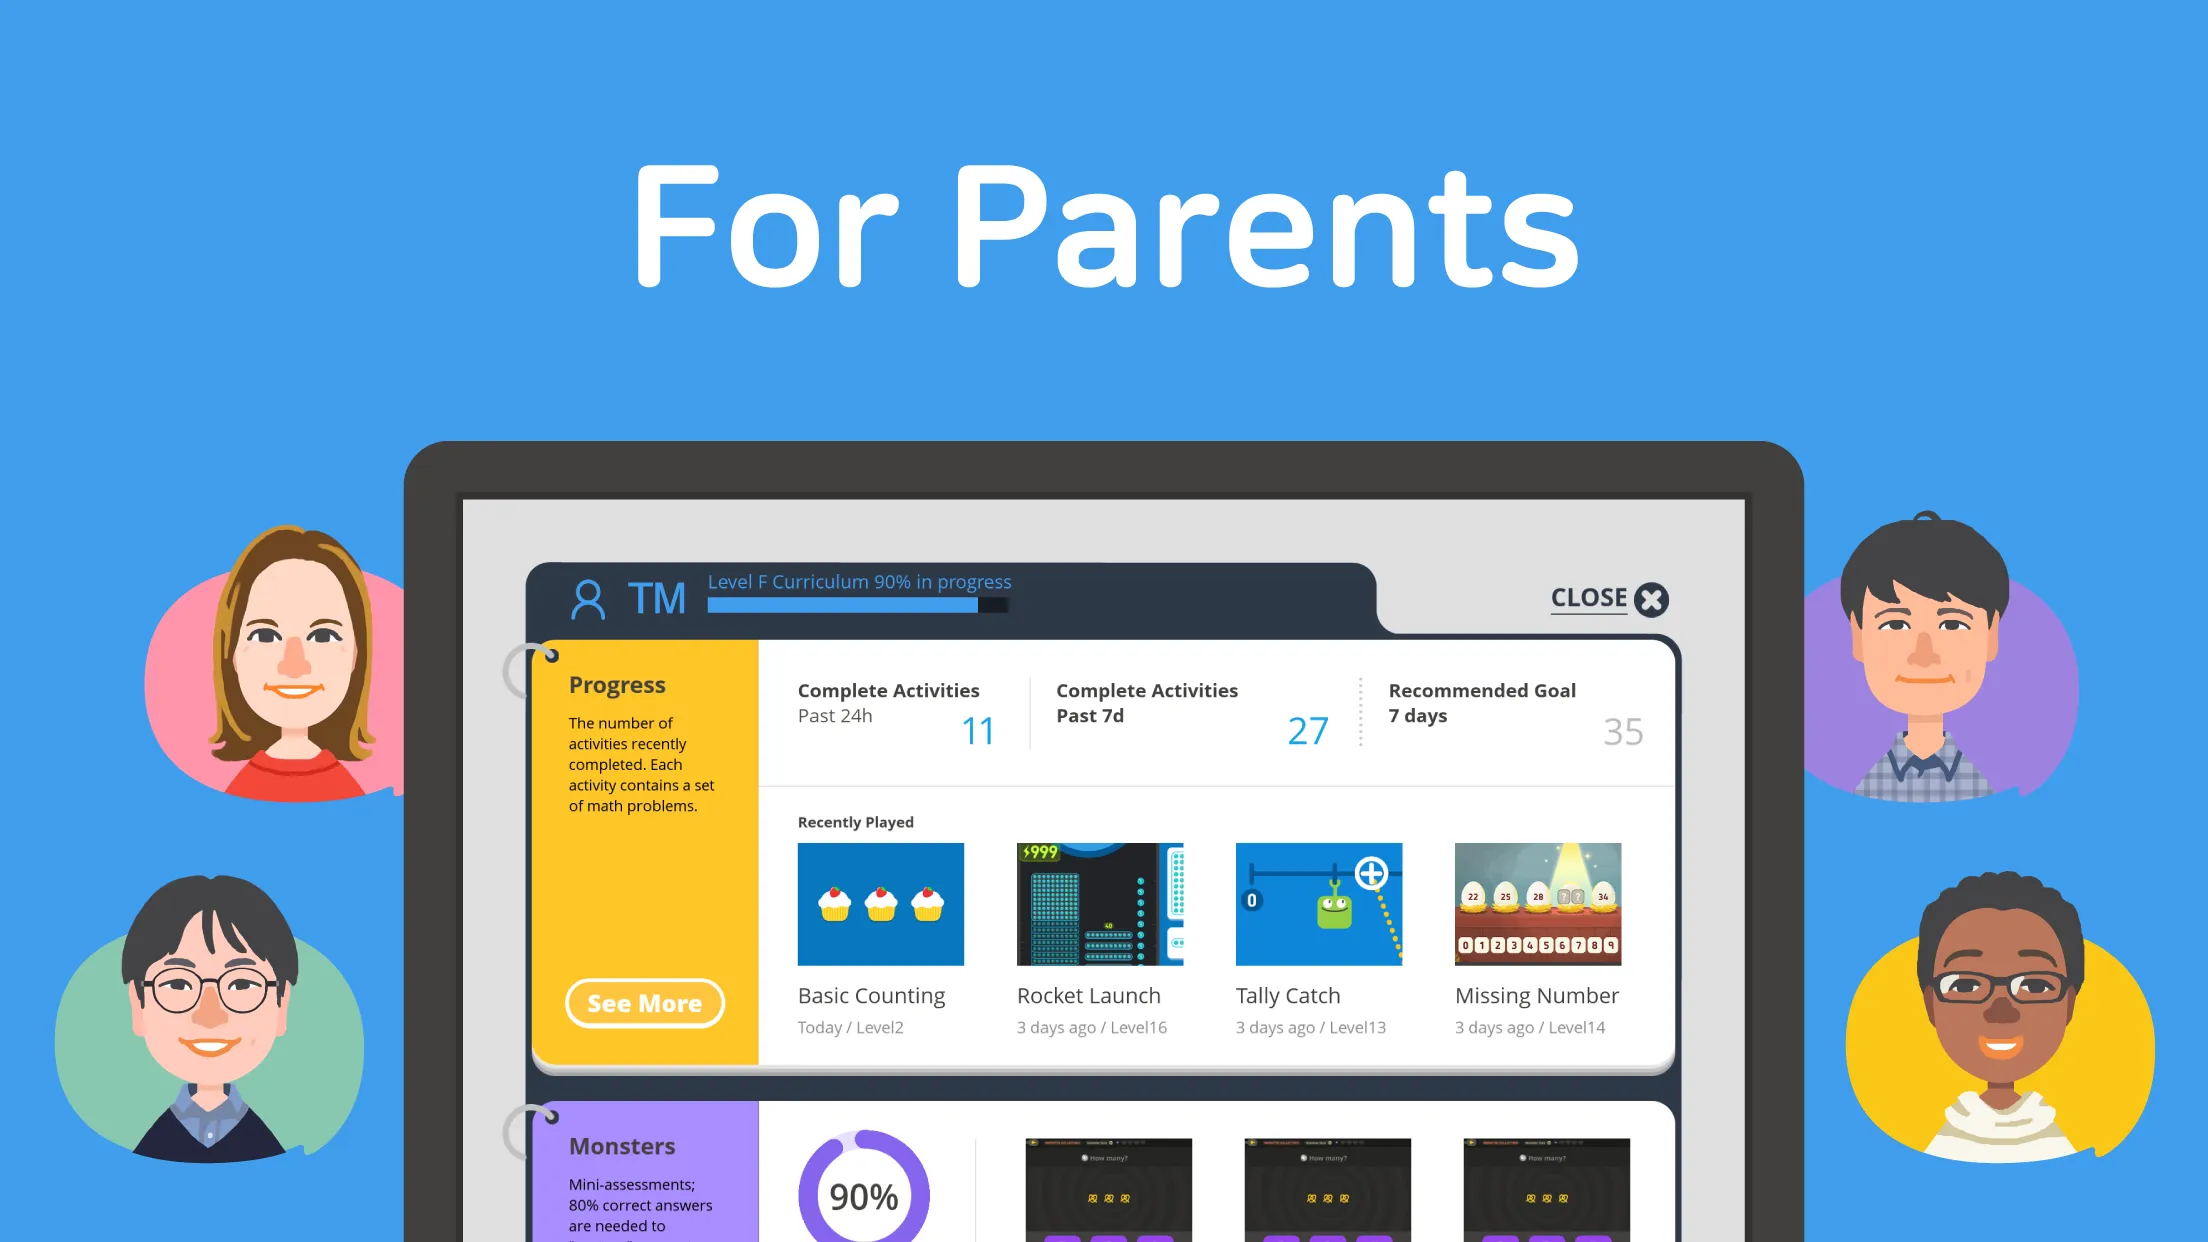The image size is (2208, 1242).
Task: Select the Complete Activities Past 24h tab
Action: [895, 713]
